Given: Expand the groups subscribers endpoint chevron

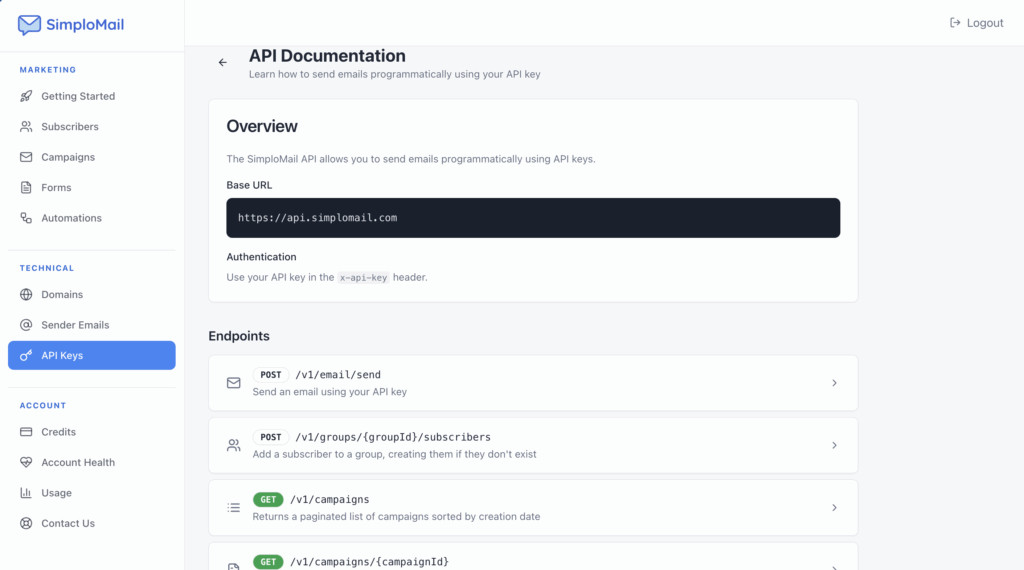Looking at the screenshot, I should 834,445.
